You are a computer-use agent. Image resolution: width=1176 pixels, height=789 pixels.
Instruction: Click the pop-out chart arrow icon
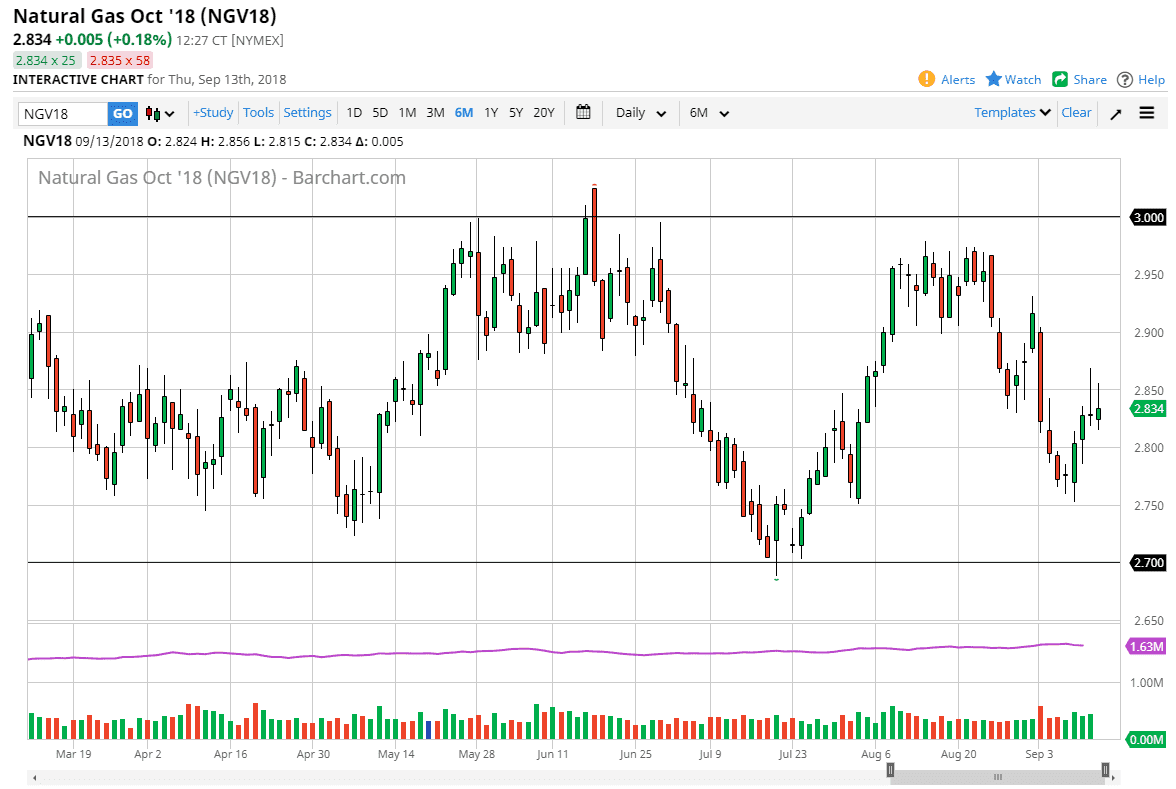1116,113
